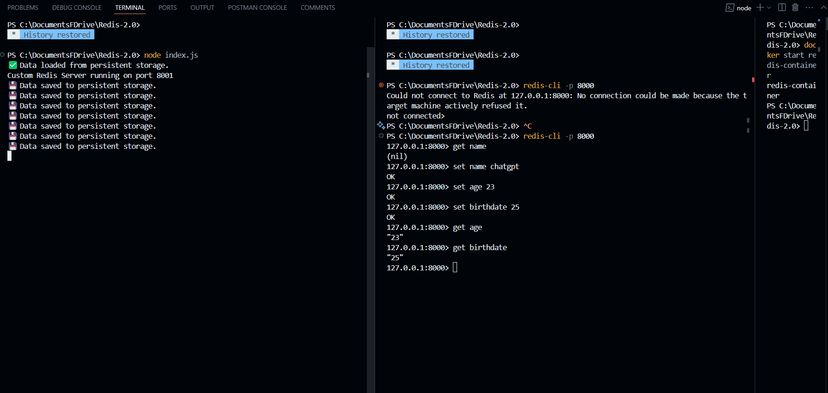828x393 pixels.
Task: Click the 'node' terminal name label
Action: pyautogui.click(x=744, y=8)
